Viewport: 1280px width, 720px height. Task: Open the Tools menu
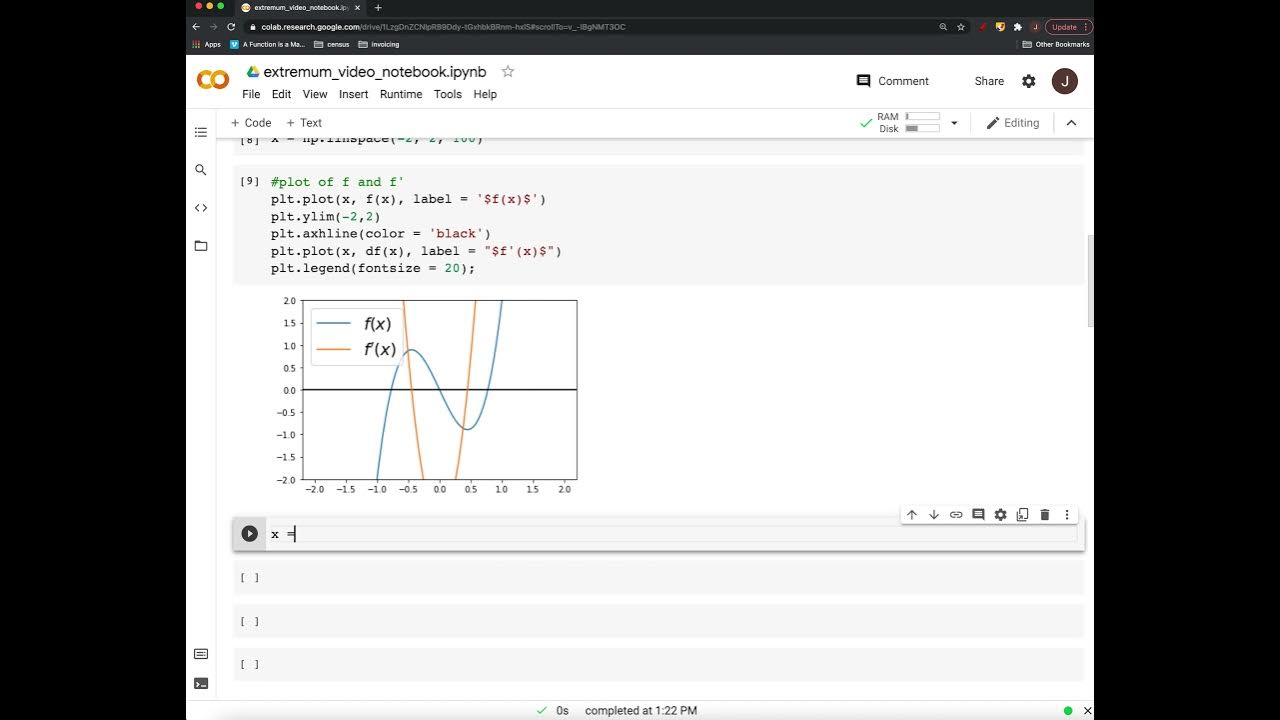tap(448, 94)
